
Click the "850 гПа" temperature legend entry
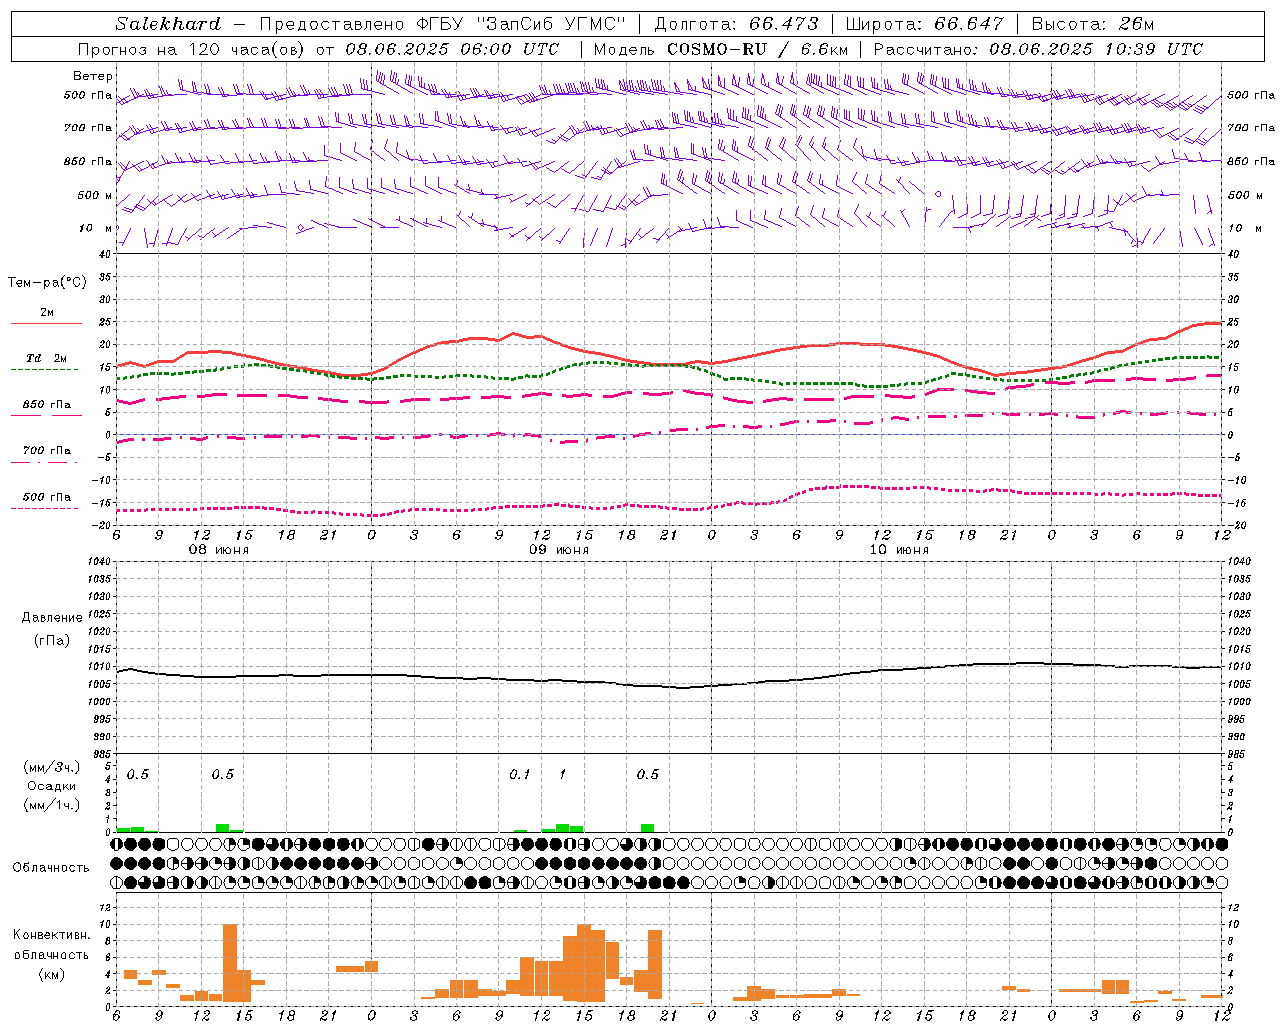pos(47,405)
